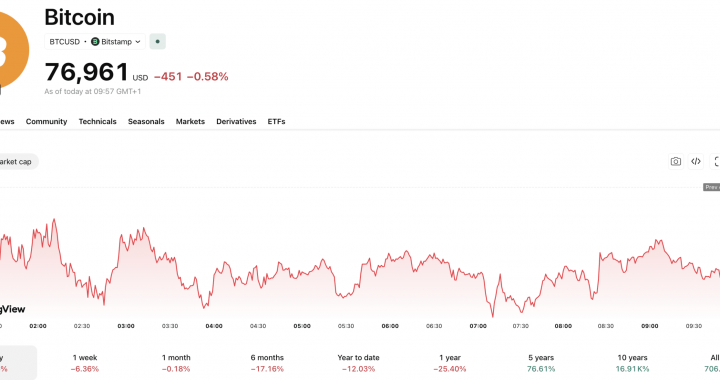Click the 03:00 time axis label
Viewport: 720px width, 380px height.
point(126,326)
